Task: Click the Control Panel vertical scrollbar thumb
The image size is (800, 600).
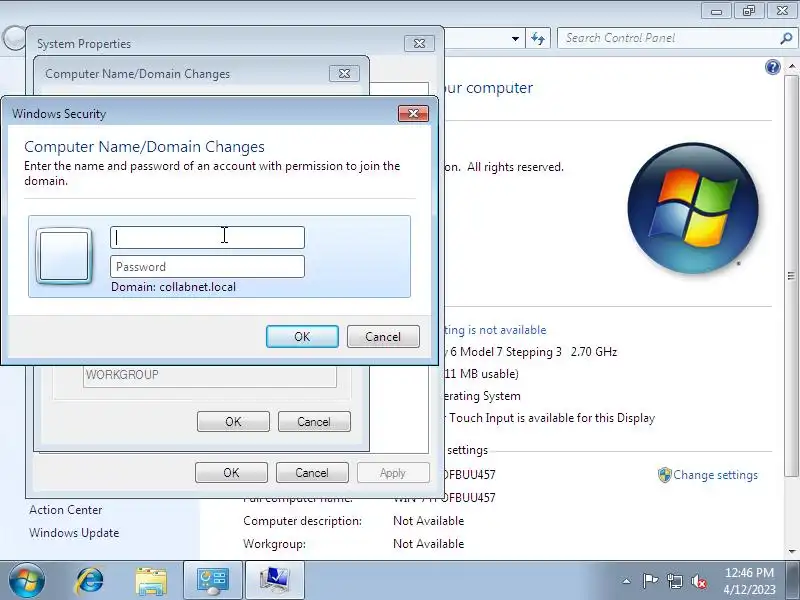Action: tap(791, 276)
